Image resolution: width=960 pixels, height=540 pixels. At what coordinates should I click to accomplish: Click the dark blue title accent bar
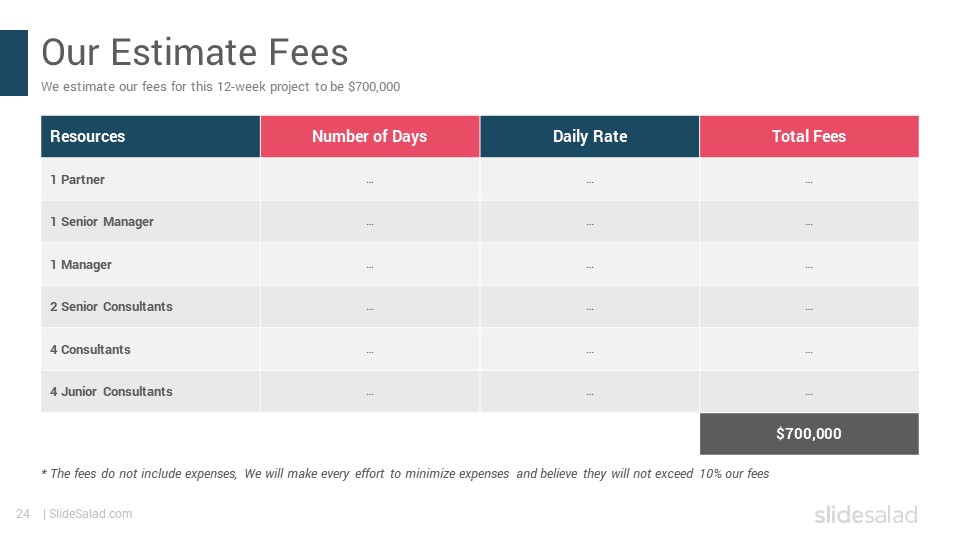(14, 63)
